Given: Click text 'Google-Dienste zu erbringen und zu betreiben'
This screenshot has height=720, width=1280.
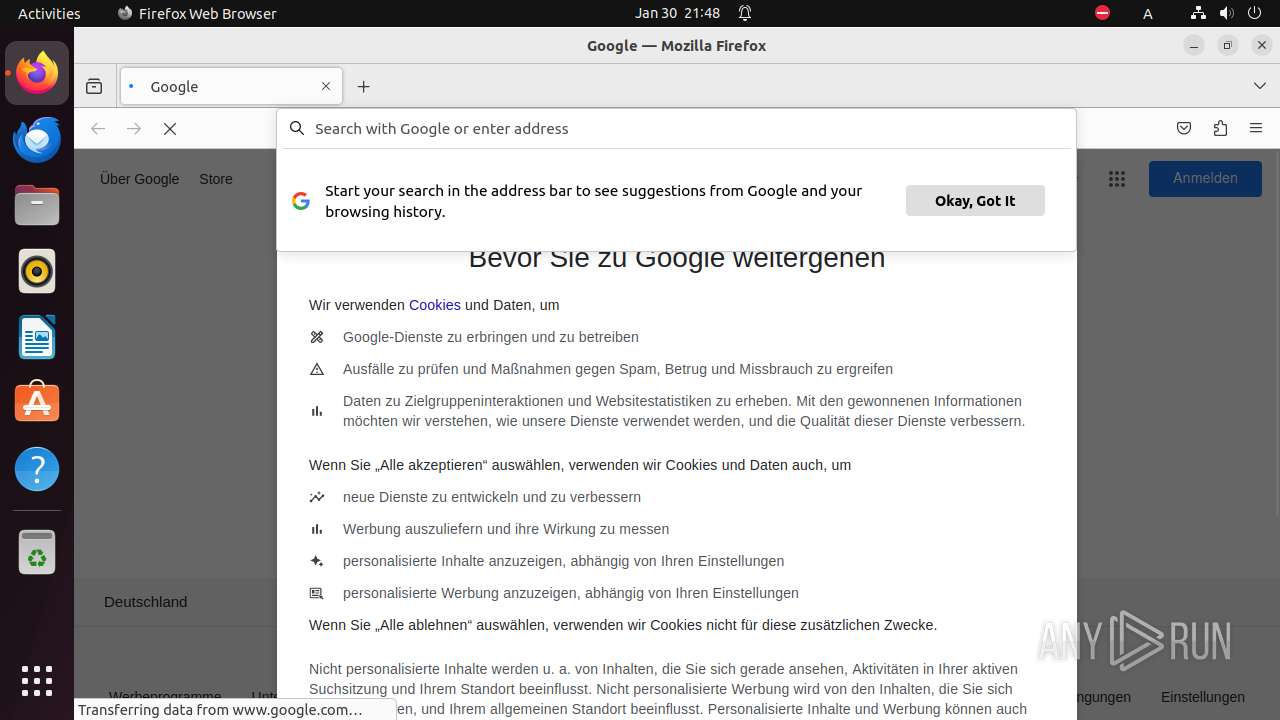Looking at the screenshot, I should (x=491, y=337).
